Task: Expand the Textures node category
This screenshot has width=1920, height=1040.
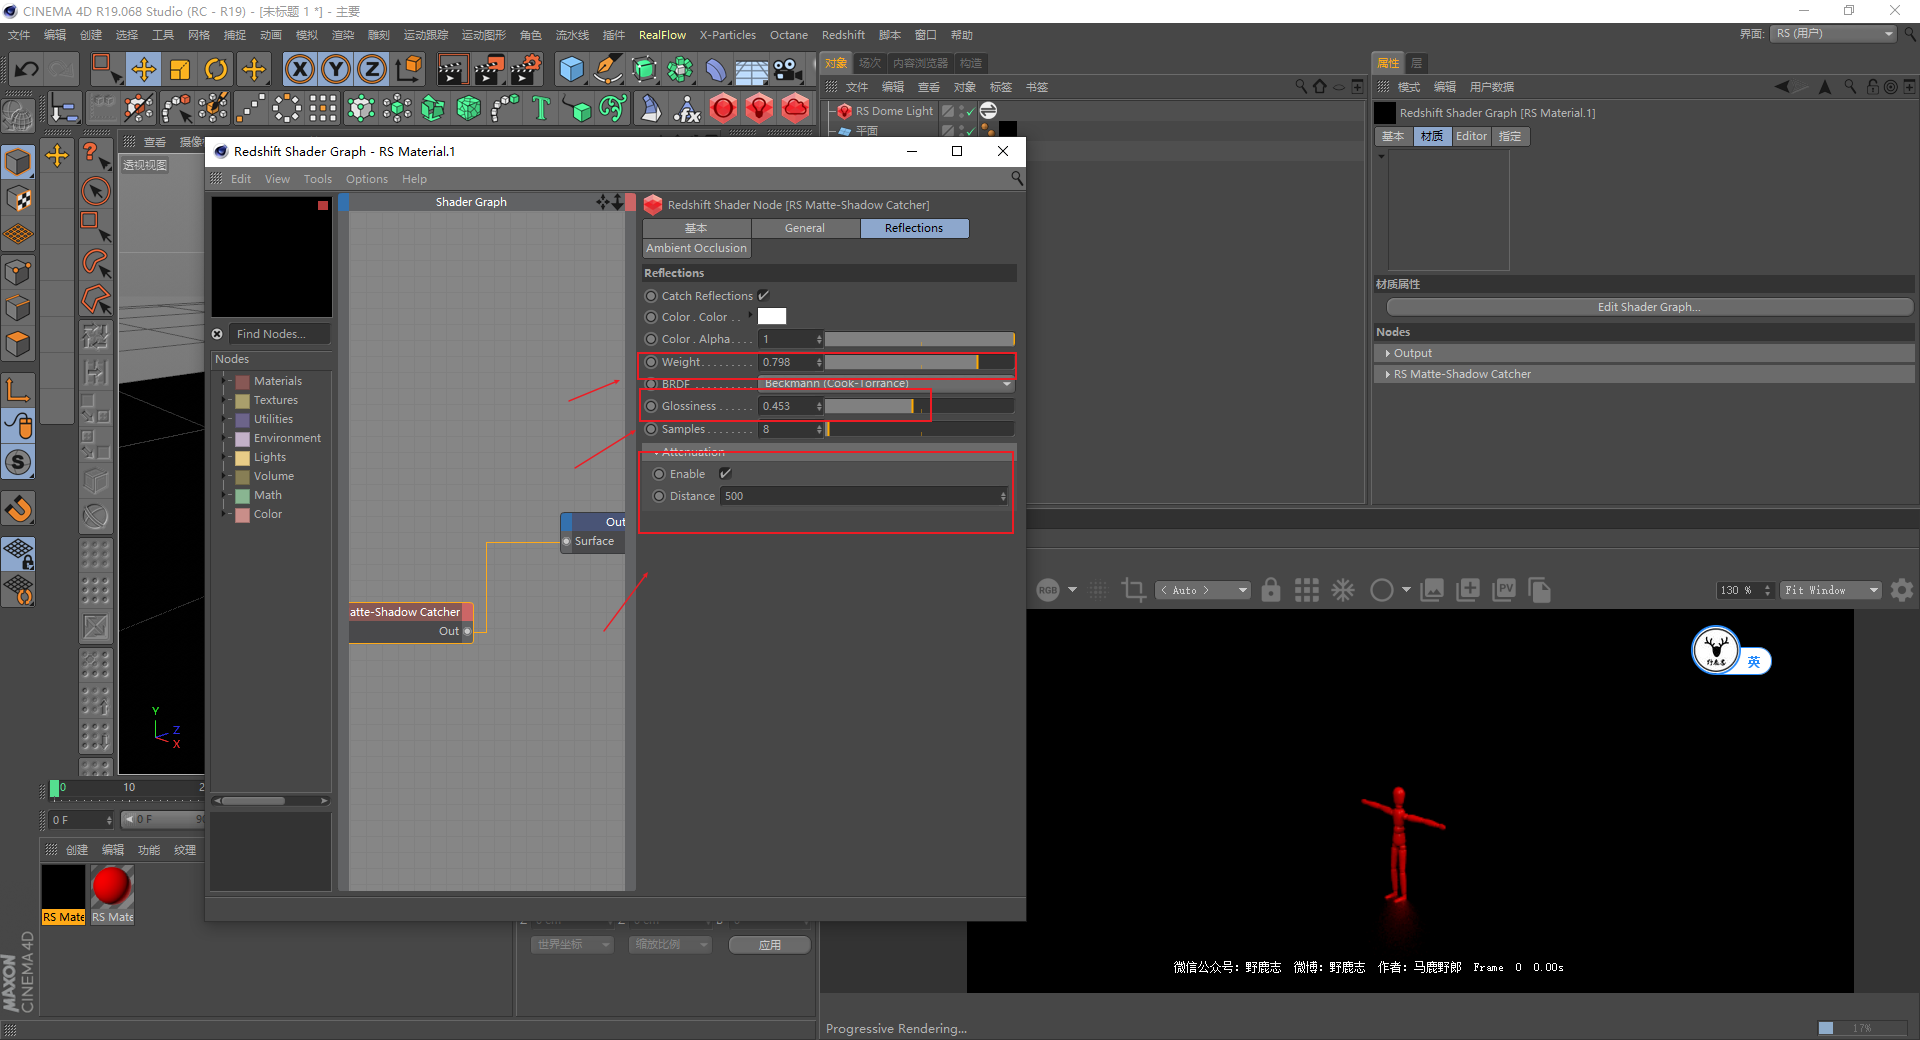Action: click(x=226, y=400)
